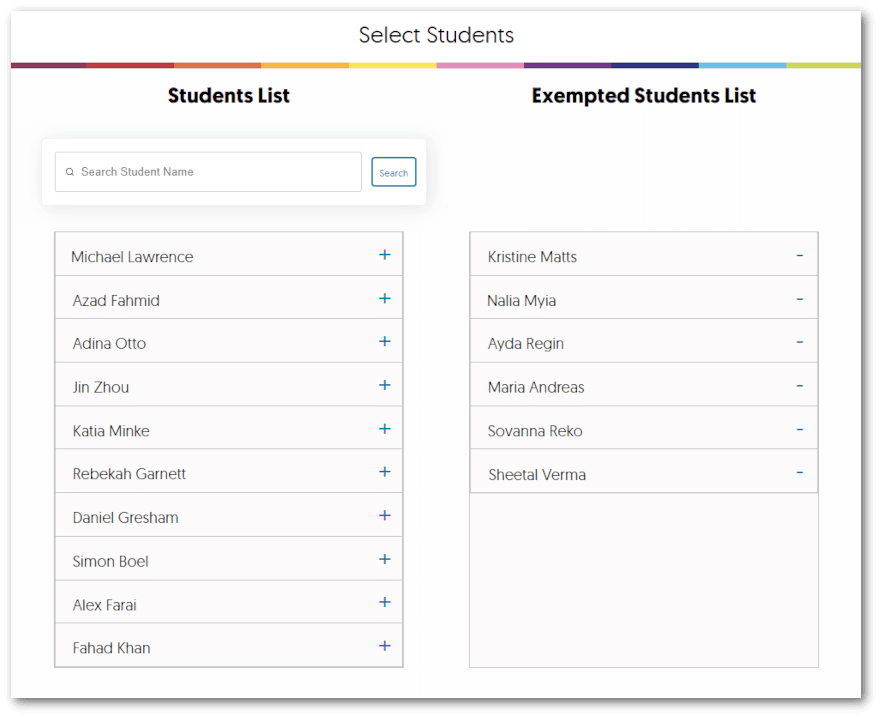The width and height of the screenshot is (880, 717).
Task: Select Alex Farai's row
Action: pos(228,604)
